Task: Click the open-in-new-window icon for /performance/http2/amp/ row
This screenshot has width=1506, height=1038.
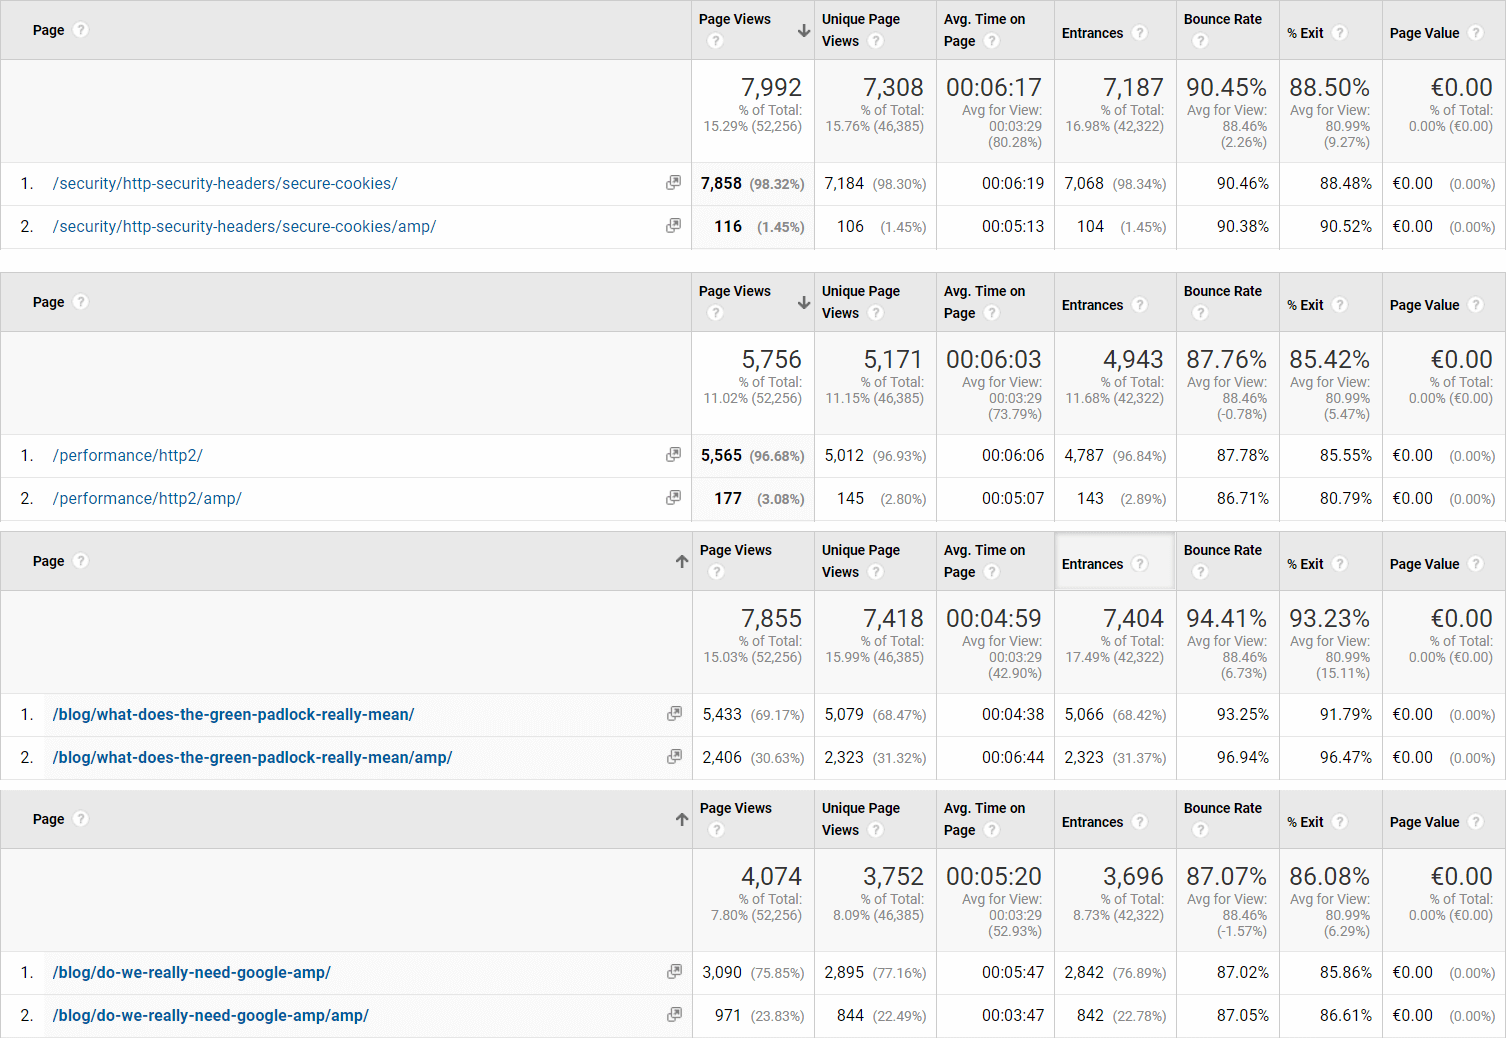Action: pyautogui.click(x=673, y=498)
